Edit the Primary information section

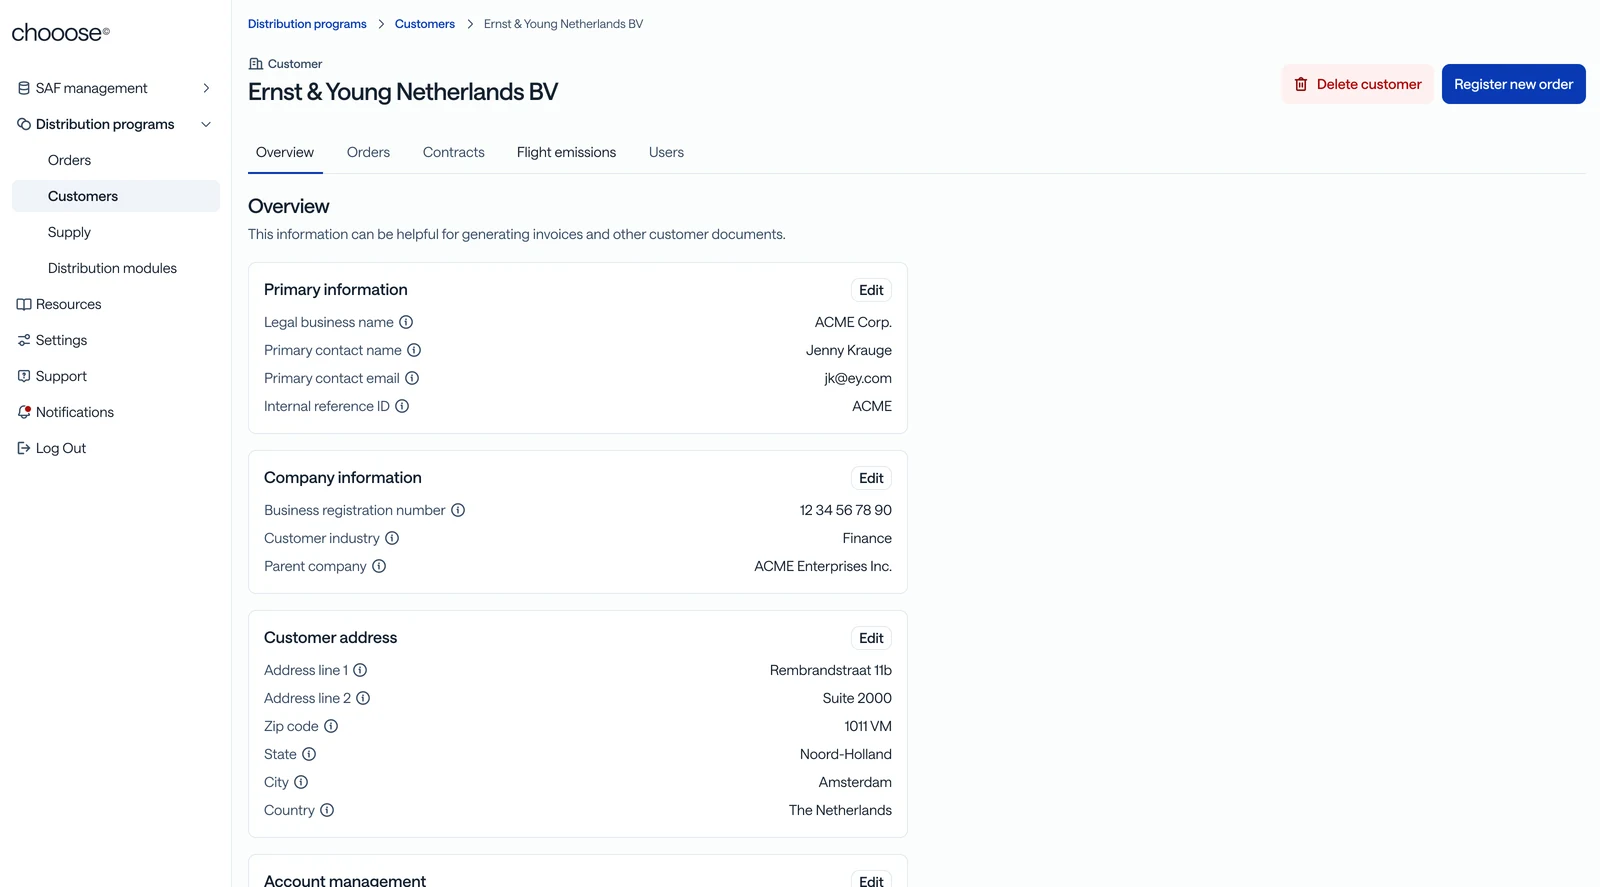(x=871, y=290)
